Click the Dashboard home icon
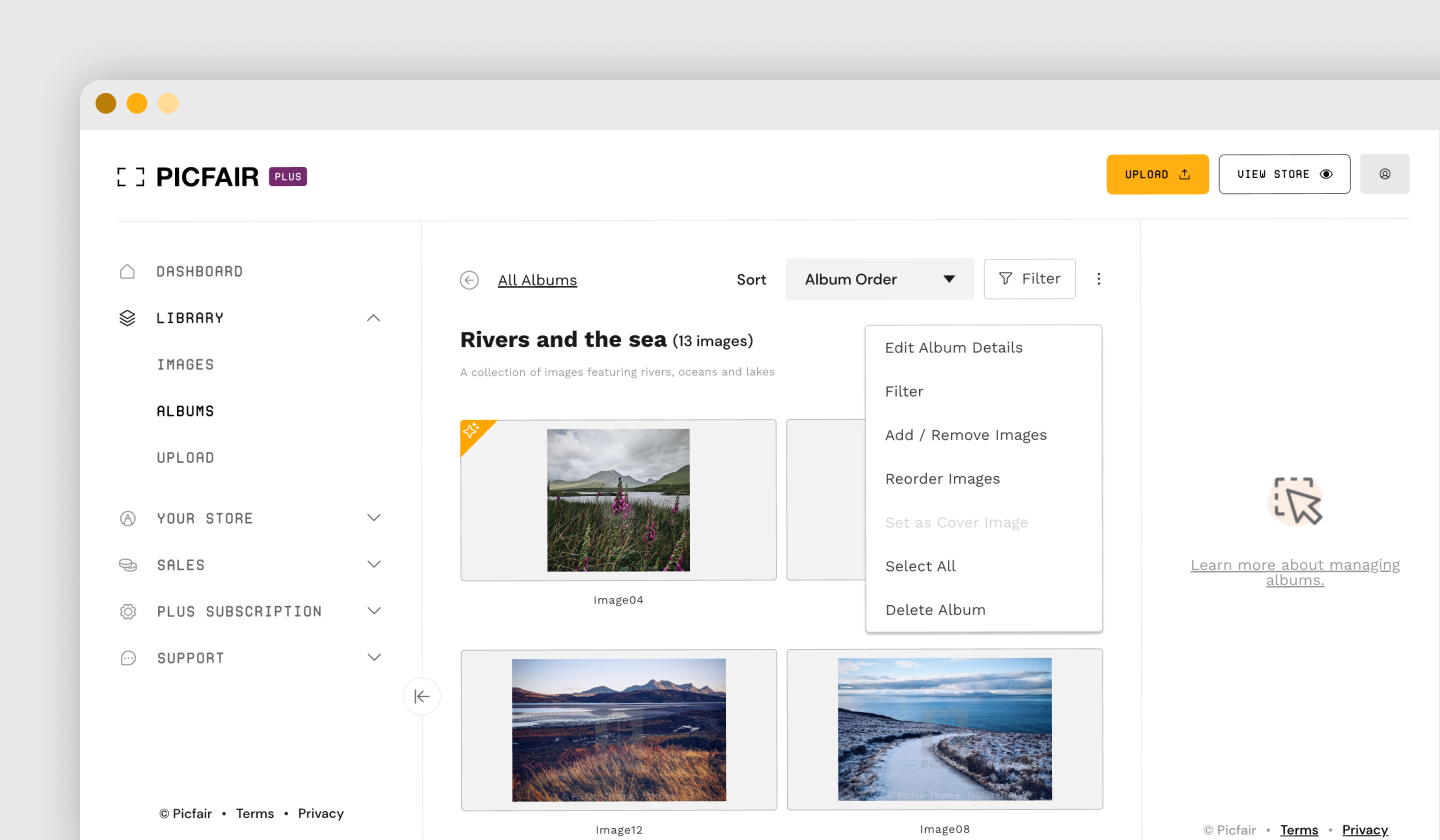Viewport: 1440px width, 840px height. (127, 271)
